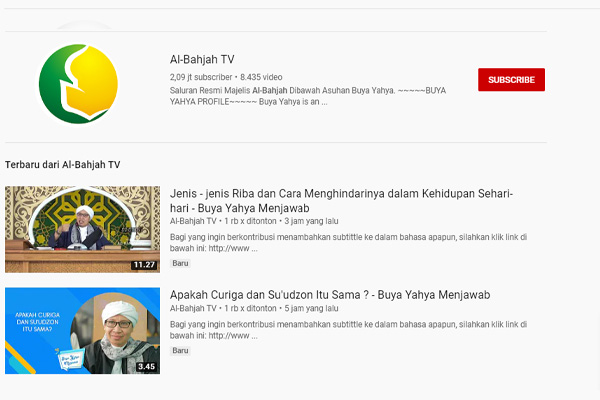The image size is (600, 400).
Task: Click '2,09 jt subscriber • 8.435 video' text
Action: point(226,77)
